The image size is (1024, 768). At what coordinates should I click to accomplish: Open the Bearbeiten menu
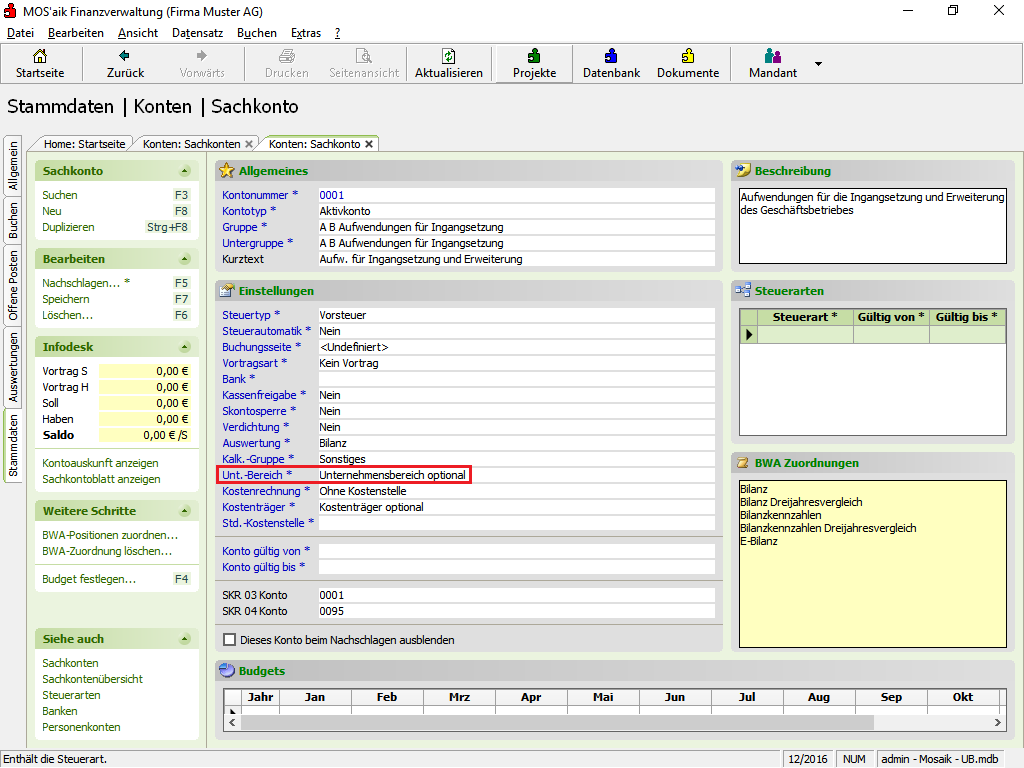(x=76, y=33)
